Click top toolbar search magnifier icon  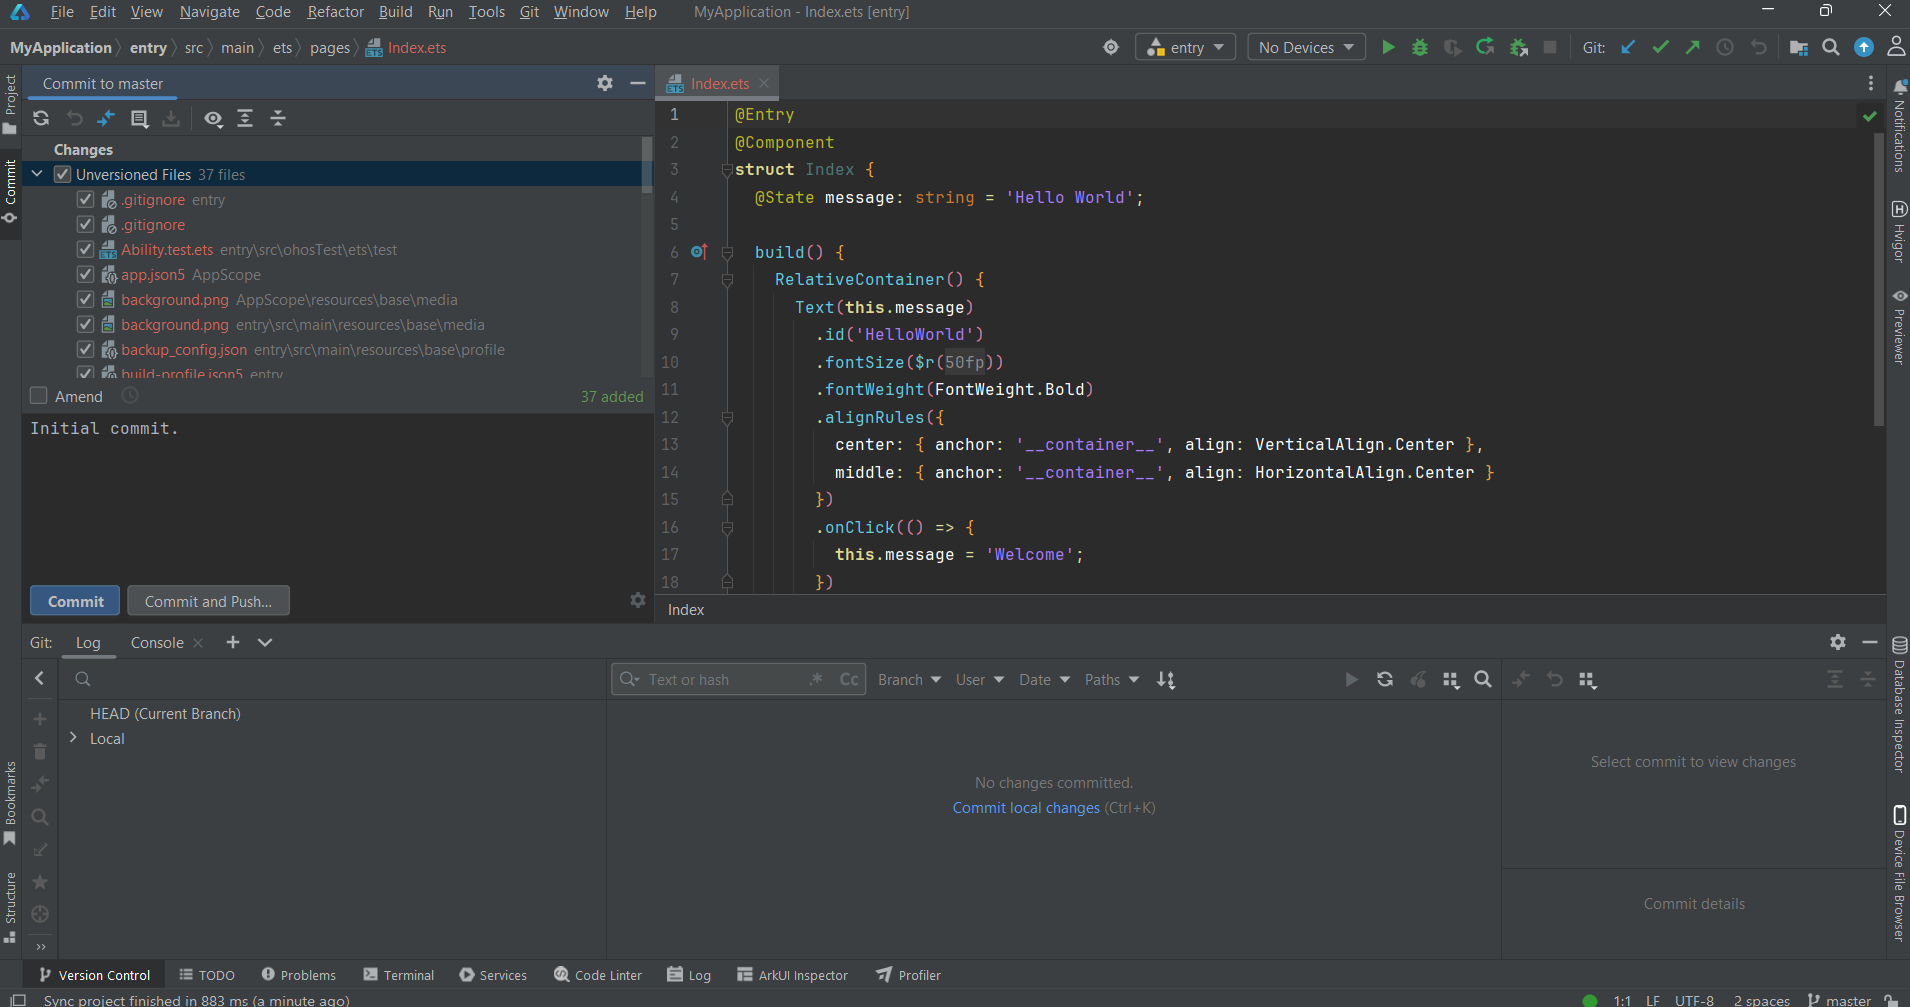(1831, 47)
